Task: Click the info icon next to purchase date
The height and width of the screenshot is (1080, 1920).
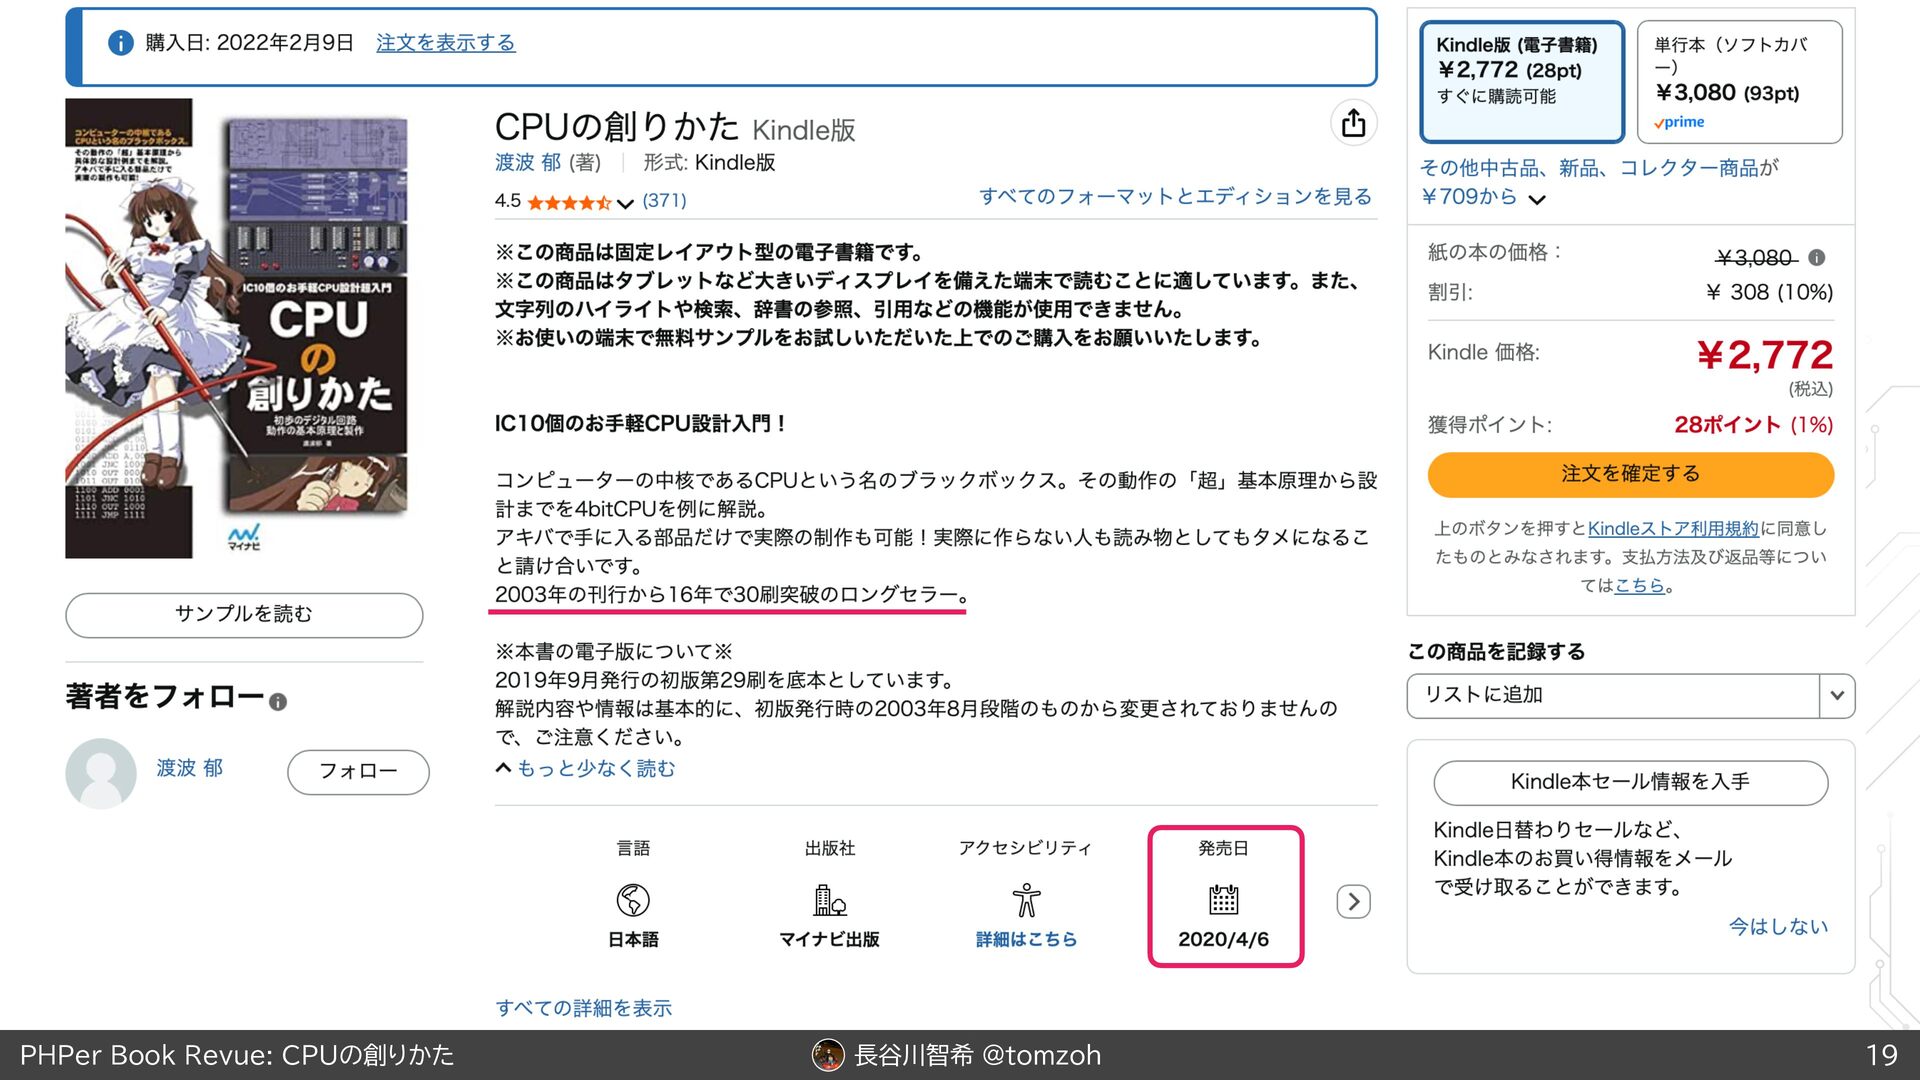Action: (x=120, y=43)
